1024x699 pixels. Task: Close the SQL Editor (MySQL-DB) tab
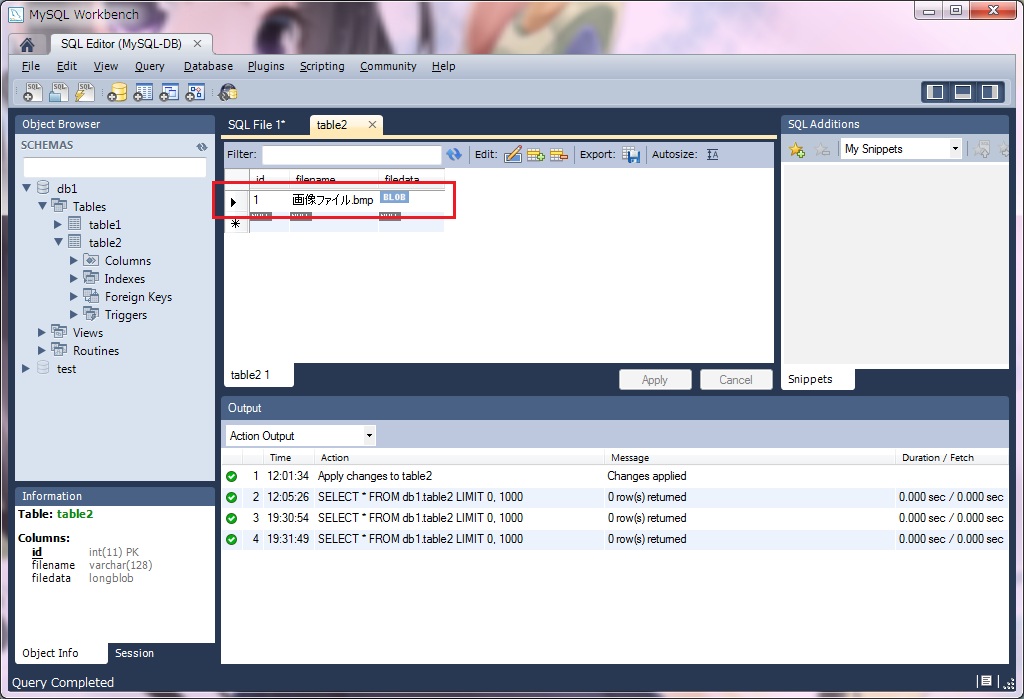[x=197, y=44]
